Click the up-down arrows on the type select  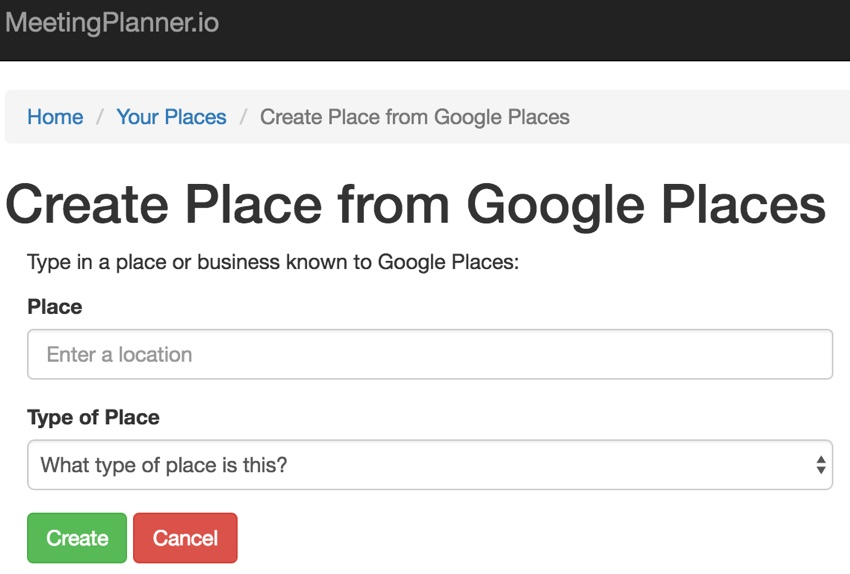point(820,465)
